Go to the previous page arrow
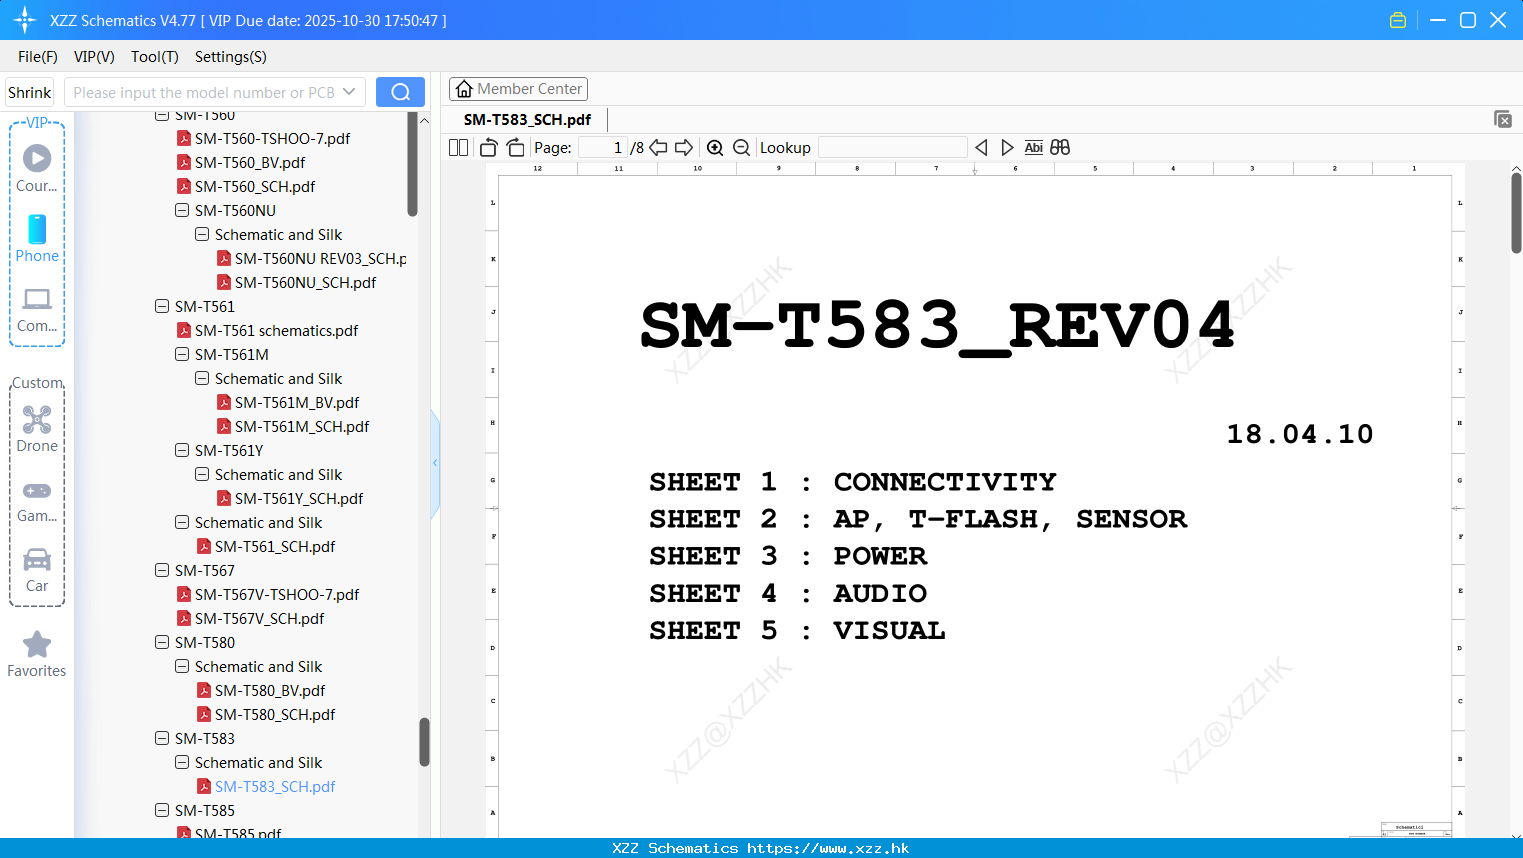 point(658,147)
